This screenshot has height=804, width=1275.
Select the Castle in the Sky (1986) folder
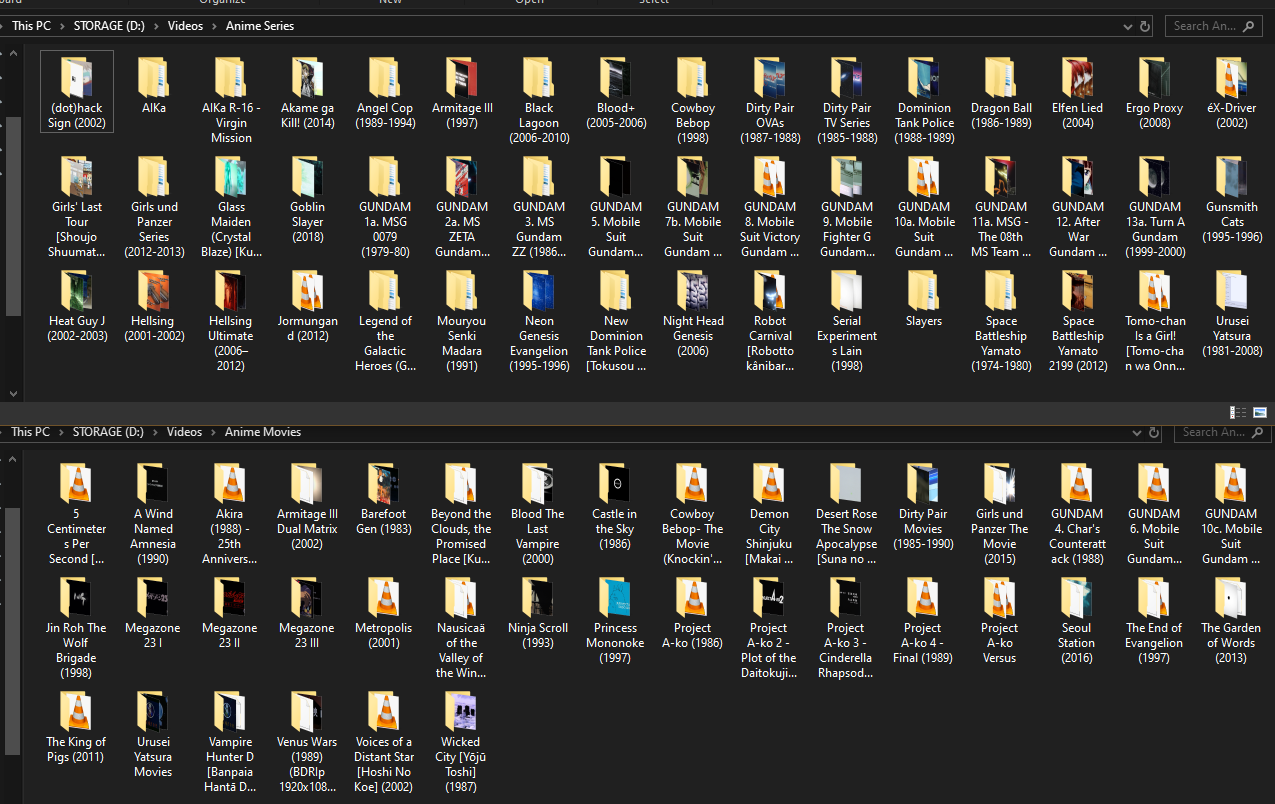[x=615, y=505]
